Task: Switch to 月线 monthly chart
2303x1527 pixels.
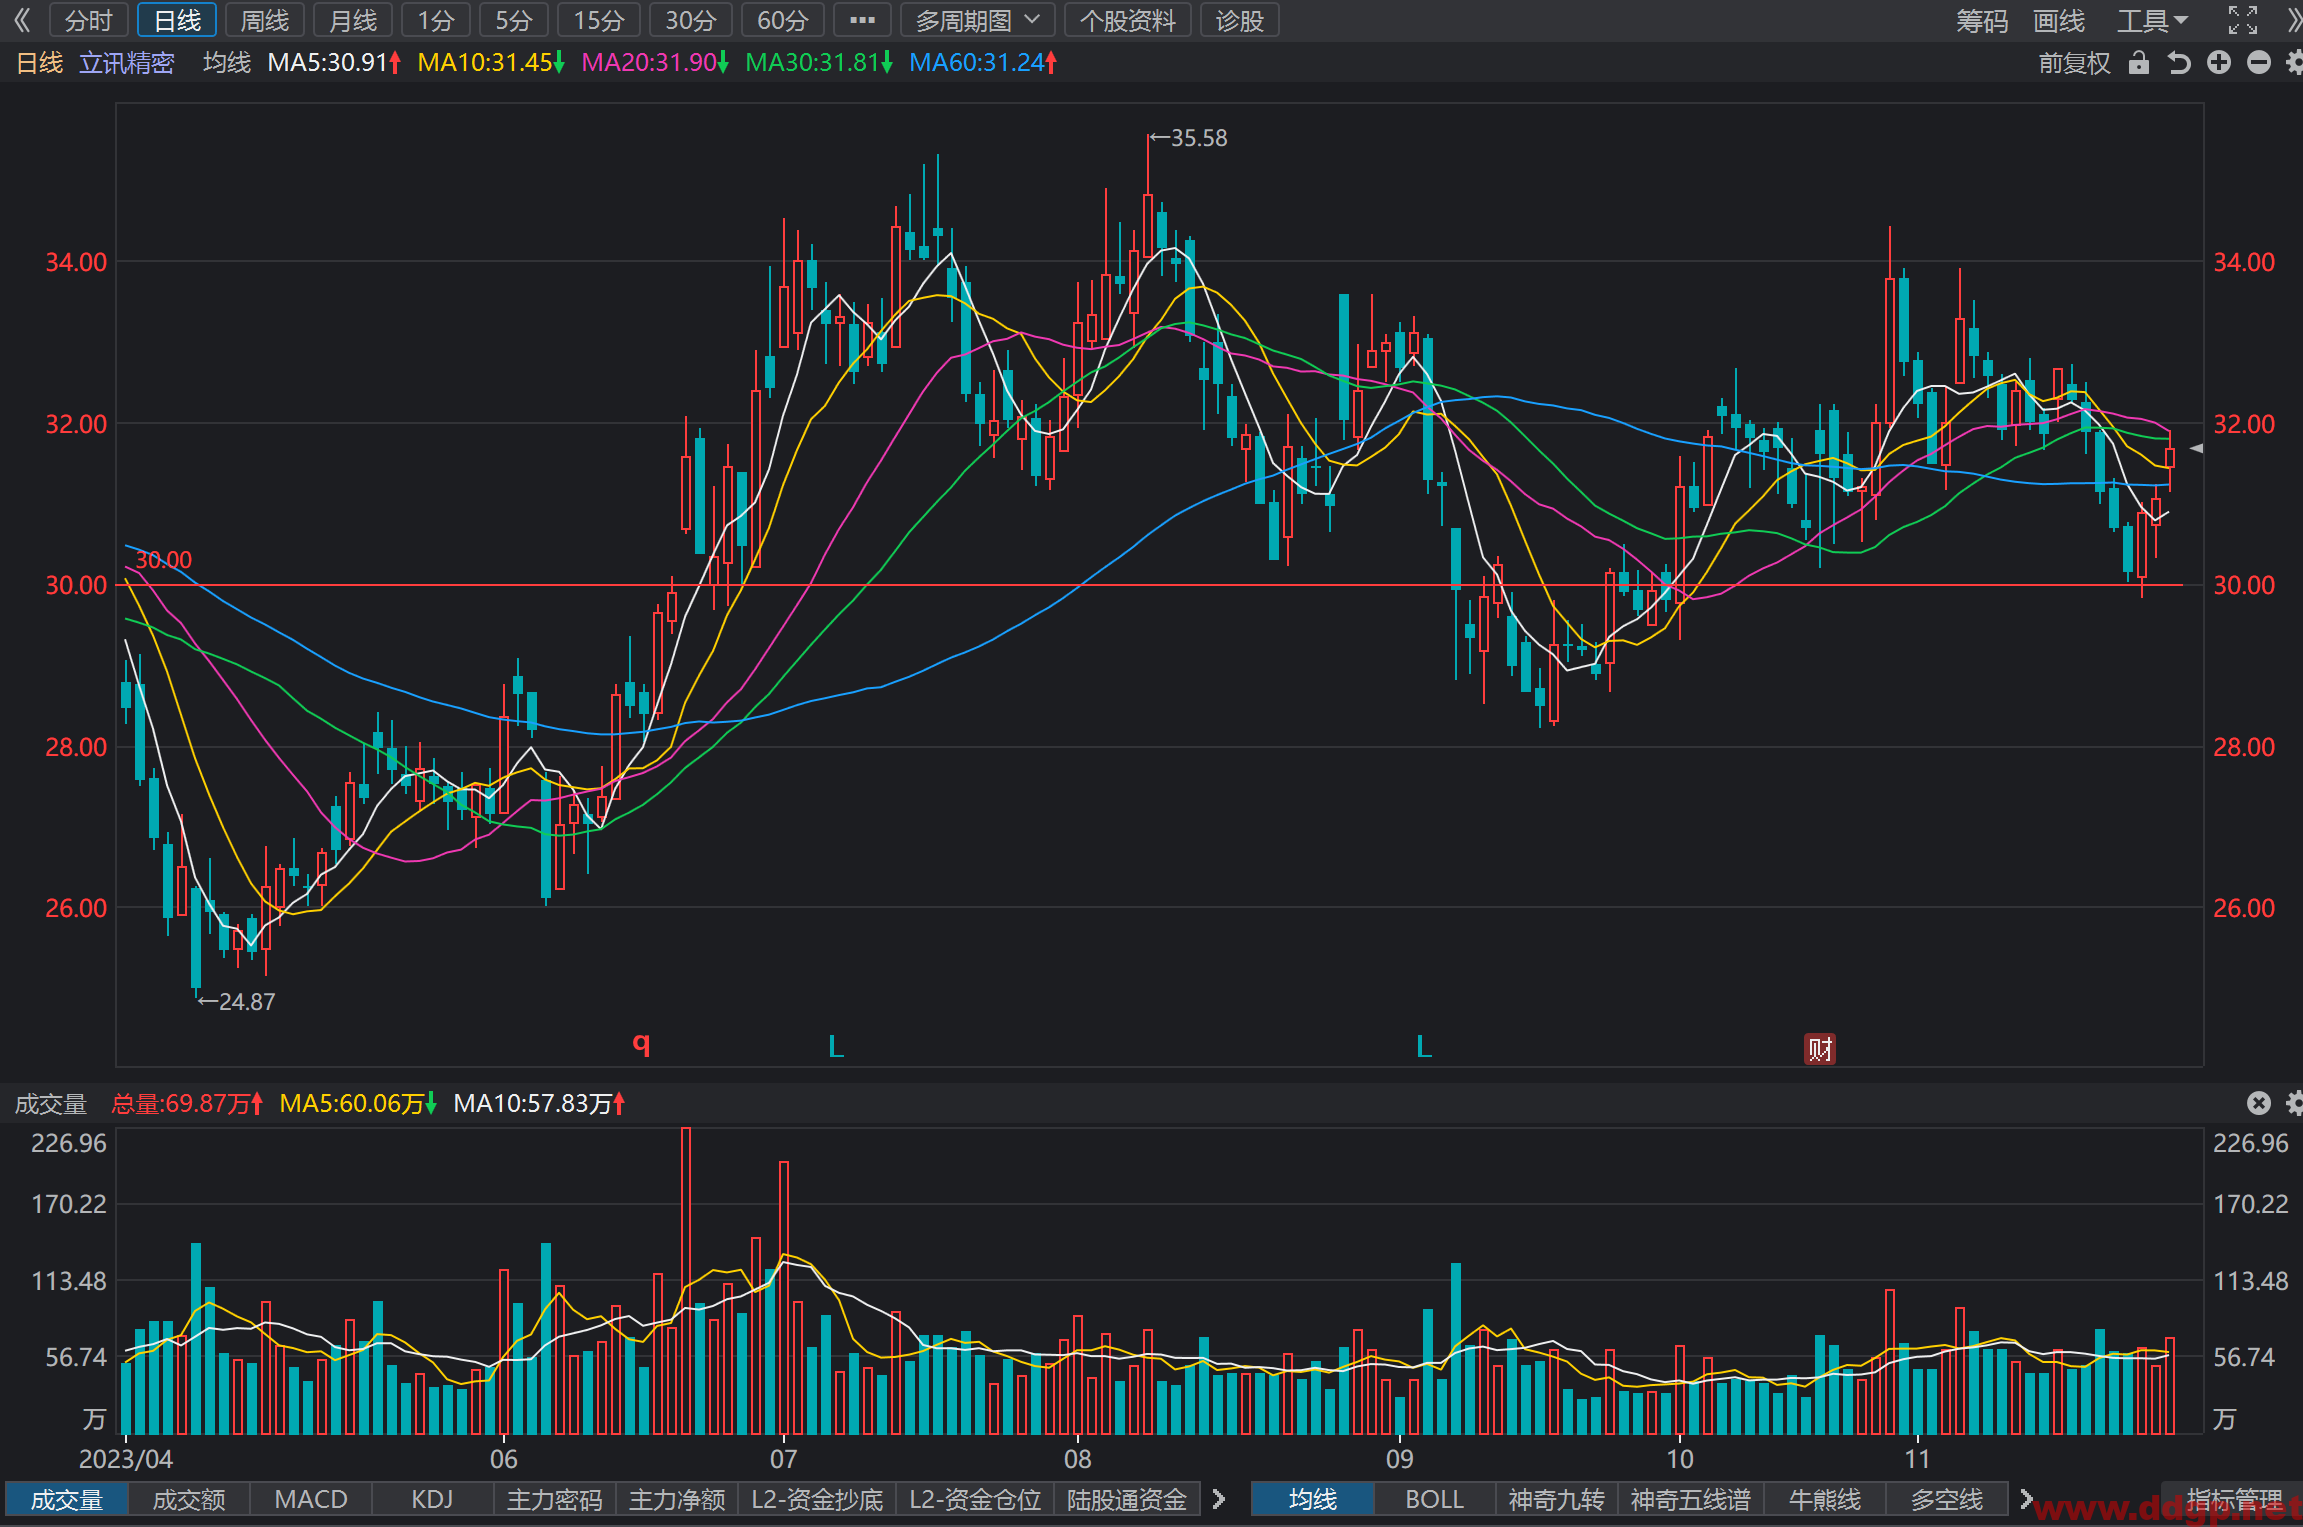Action: pyautogui.click(x=353, y=20)
